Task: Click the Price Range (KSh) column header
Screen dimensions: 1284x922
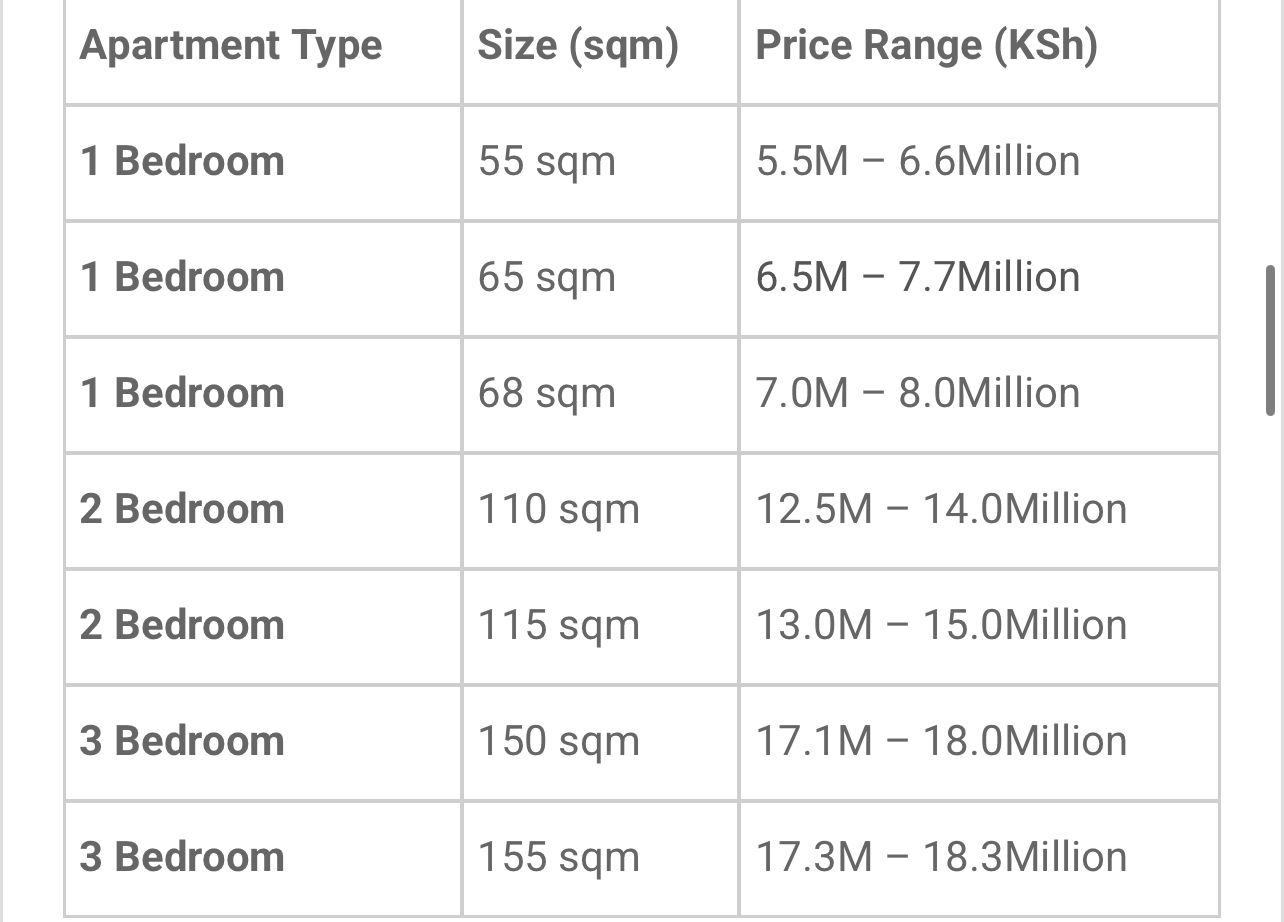Action: tap(926, 46)
